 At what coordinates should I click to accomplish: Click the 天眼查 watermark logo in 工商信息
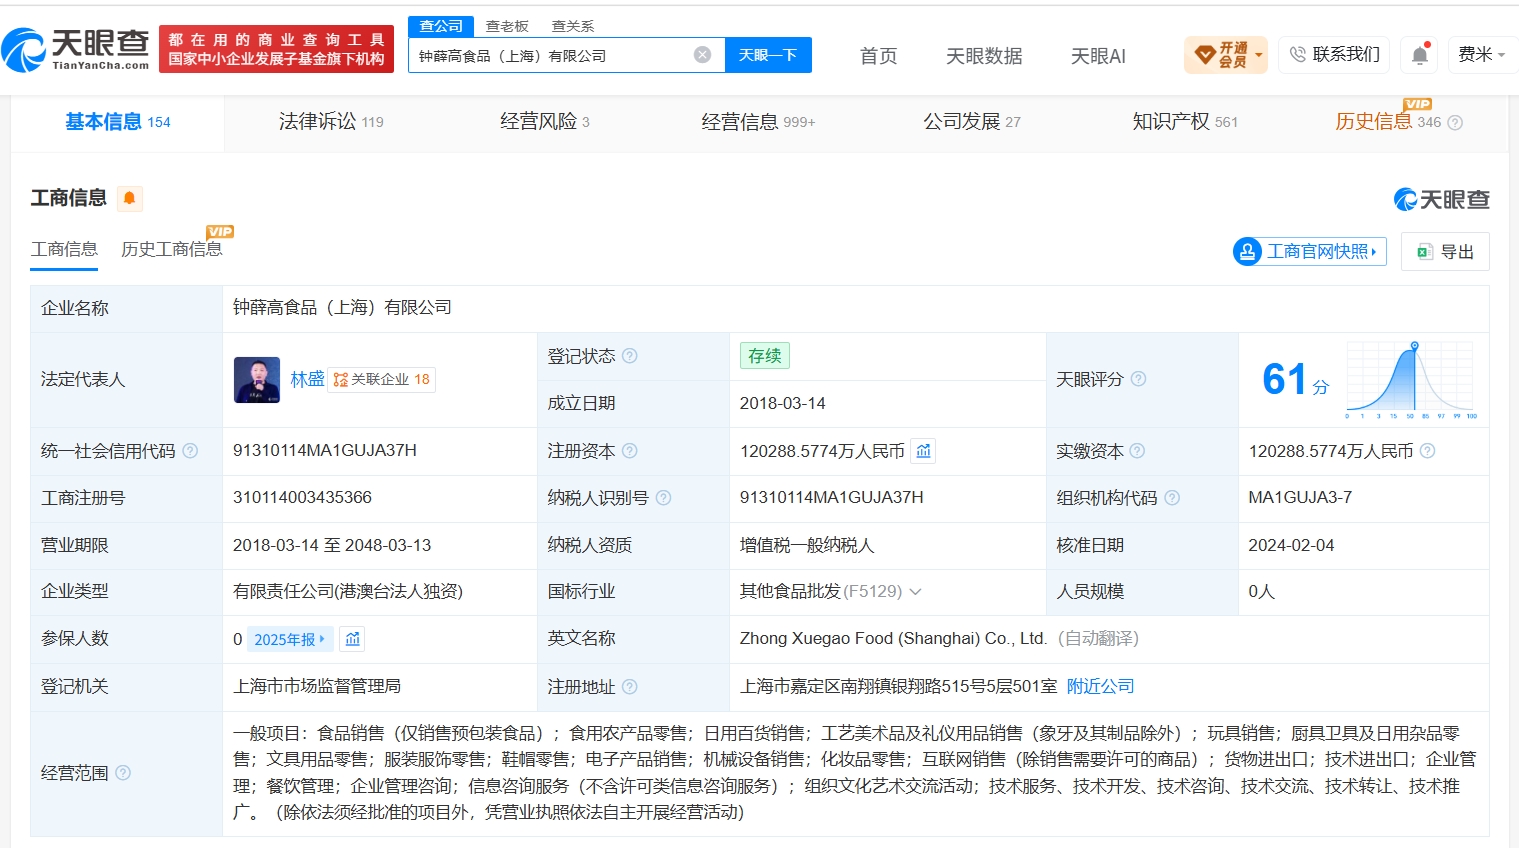[x=1441, y=199]
